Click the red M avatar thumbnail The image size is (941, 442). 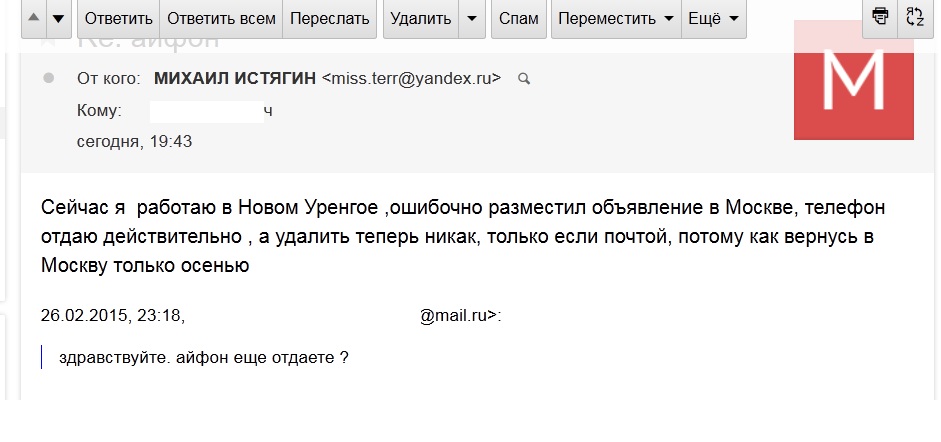pyautogui.click(x=853, y=80)
